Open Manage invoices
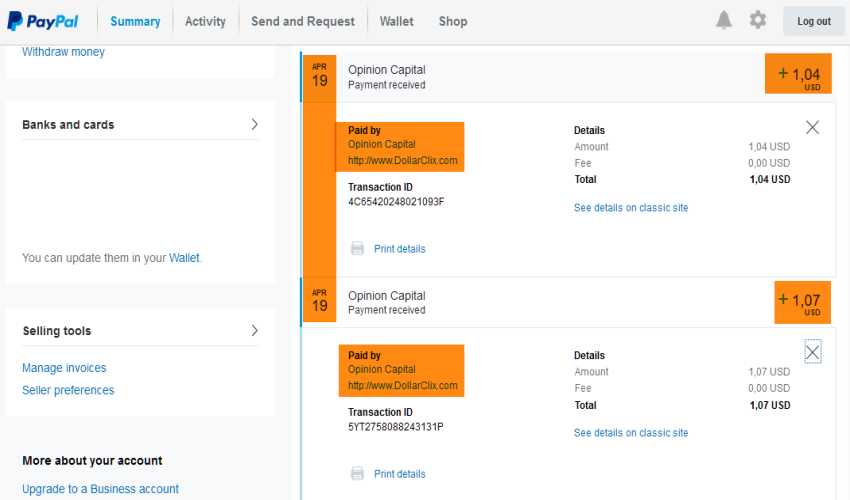850x500 pixels. coord(64,368)
